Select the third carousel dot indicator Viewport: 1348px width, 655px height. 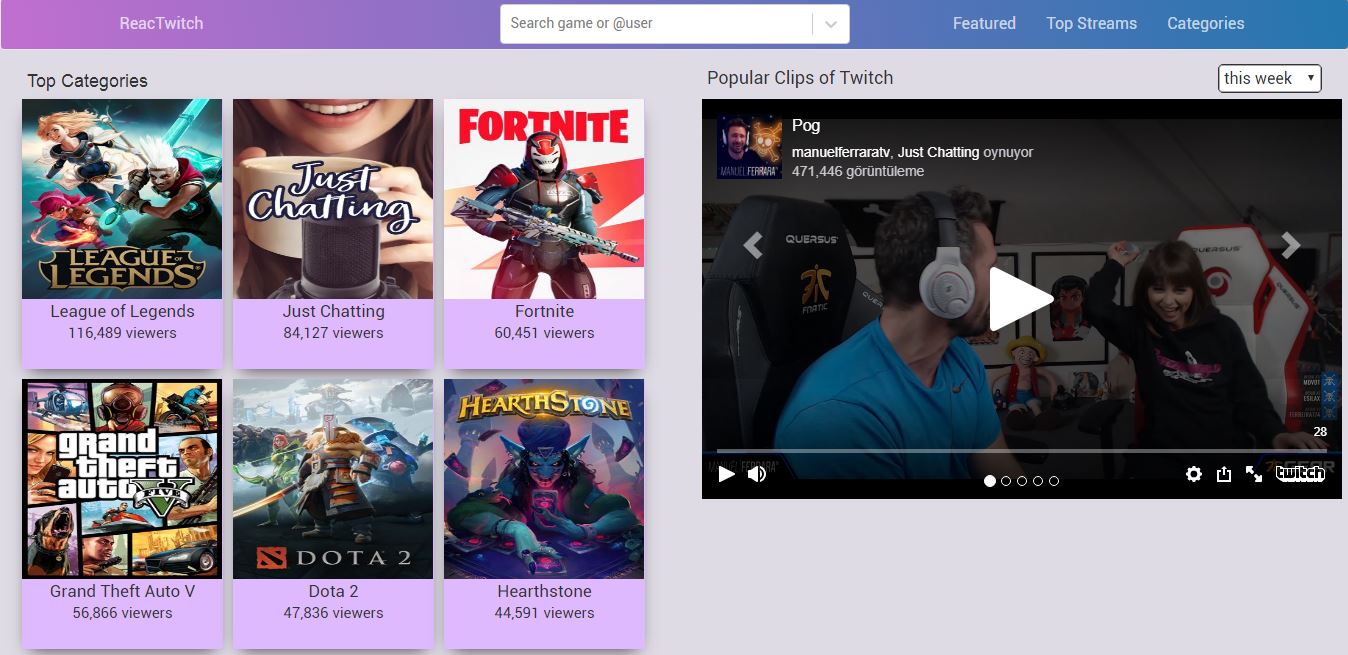1022,481
